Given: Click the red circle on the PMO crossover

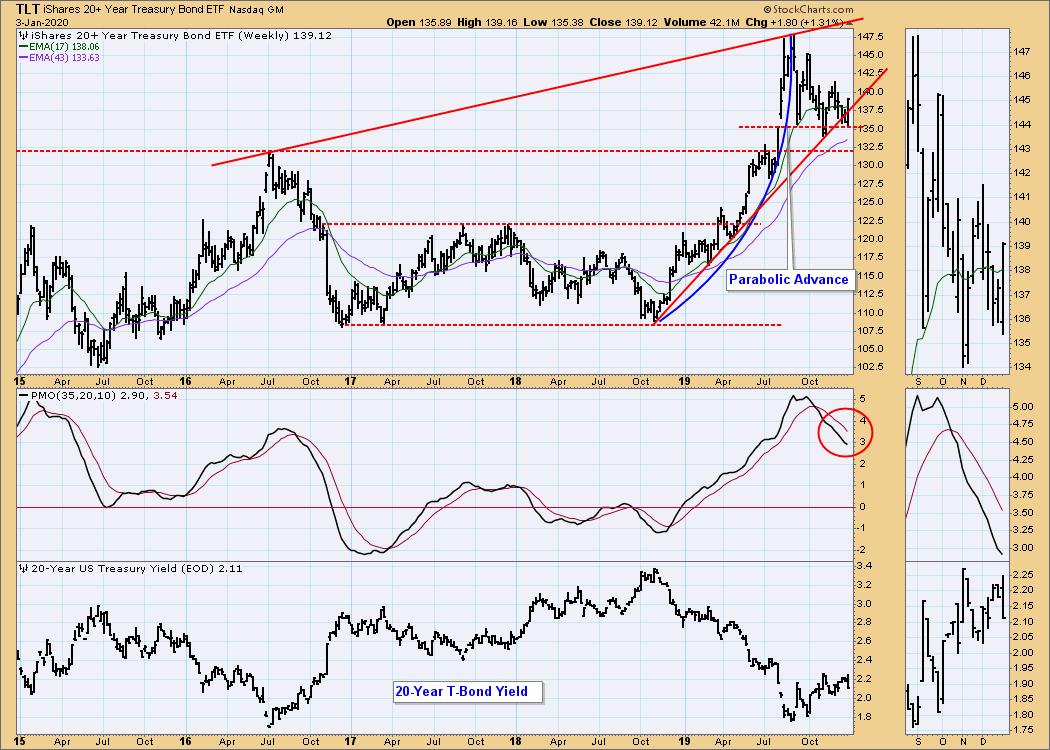Looking at the screenshot, I should 845,433.
